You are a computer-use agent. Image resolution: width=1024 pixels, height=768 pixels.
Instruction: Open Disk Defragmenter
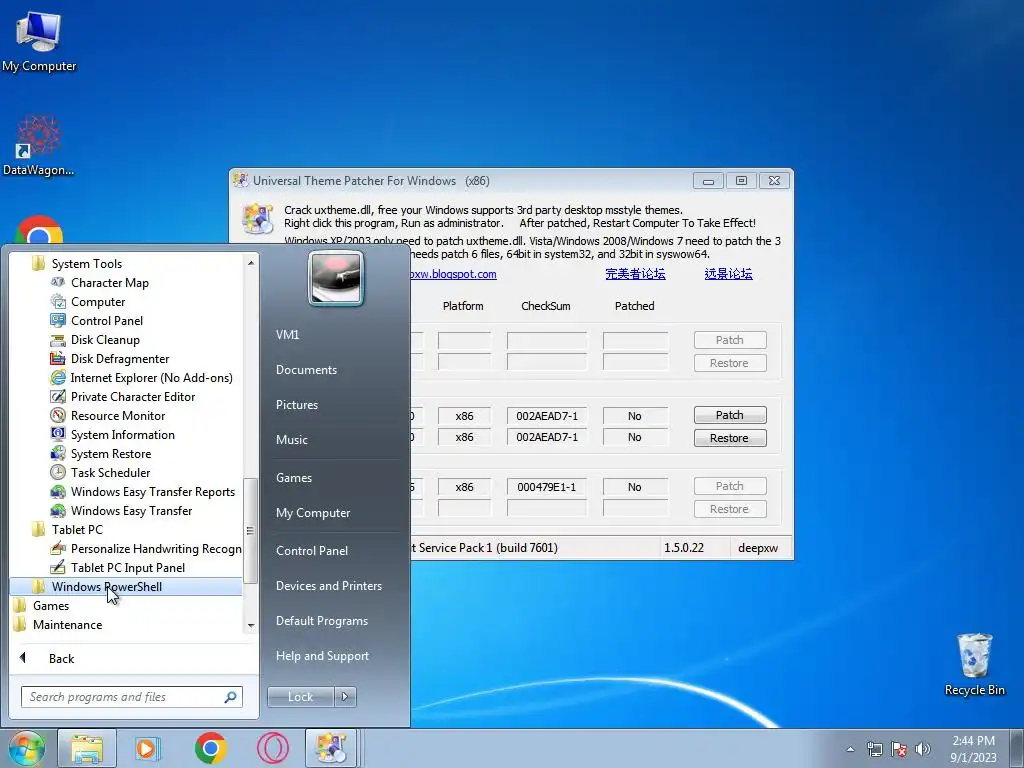click(120, 359)
